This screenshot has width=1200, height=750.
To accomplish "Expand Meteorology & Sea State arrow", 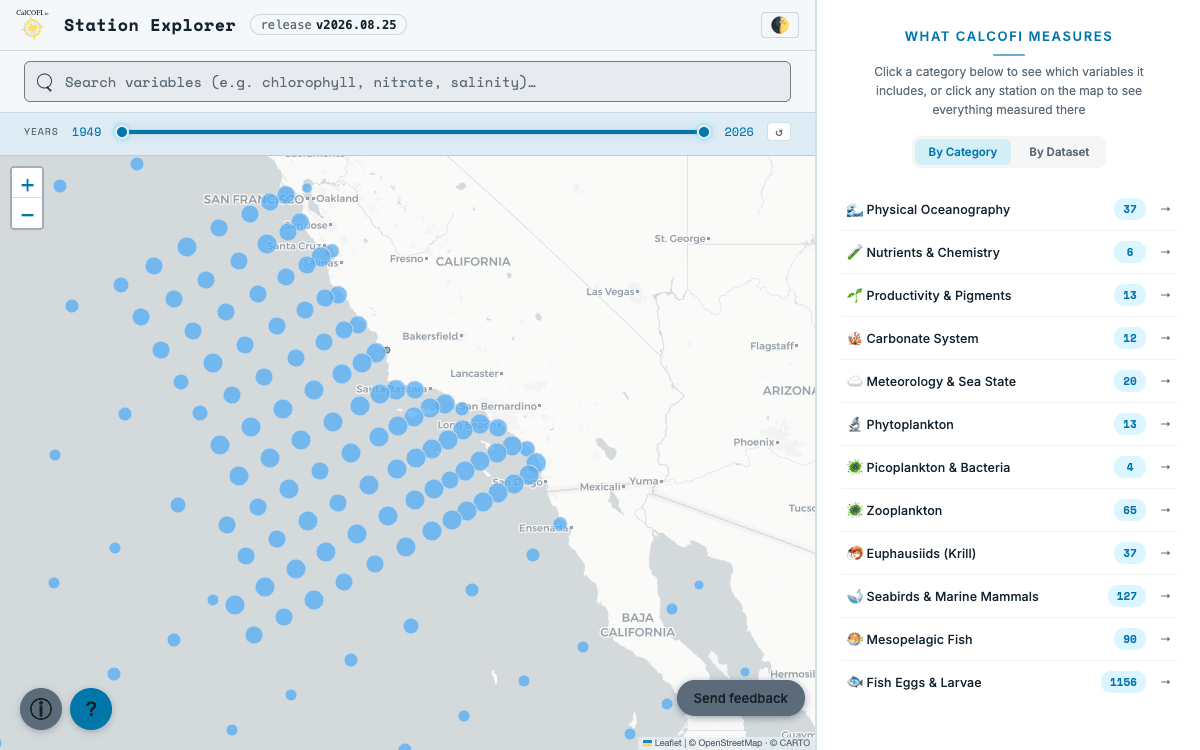I will 1165,381.
